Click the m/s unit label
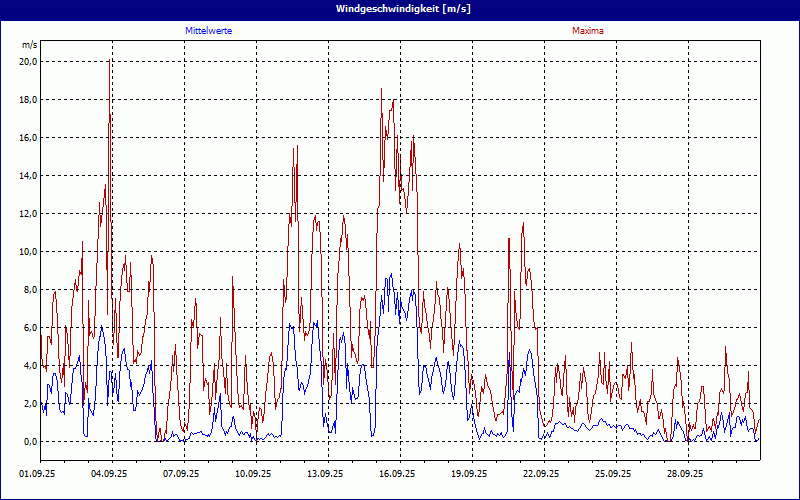800x500 pixels. 29,45
